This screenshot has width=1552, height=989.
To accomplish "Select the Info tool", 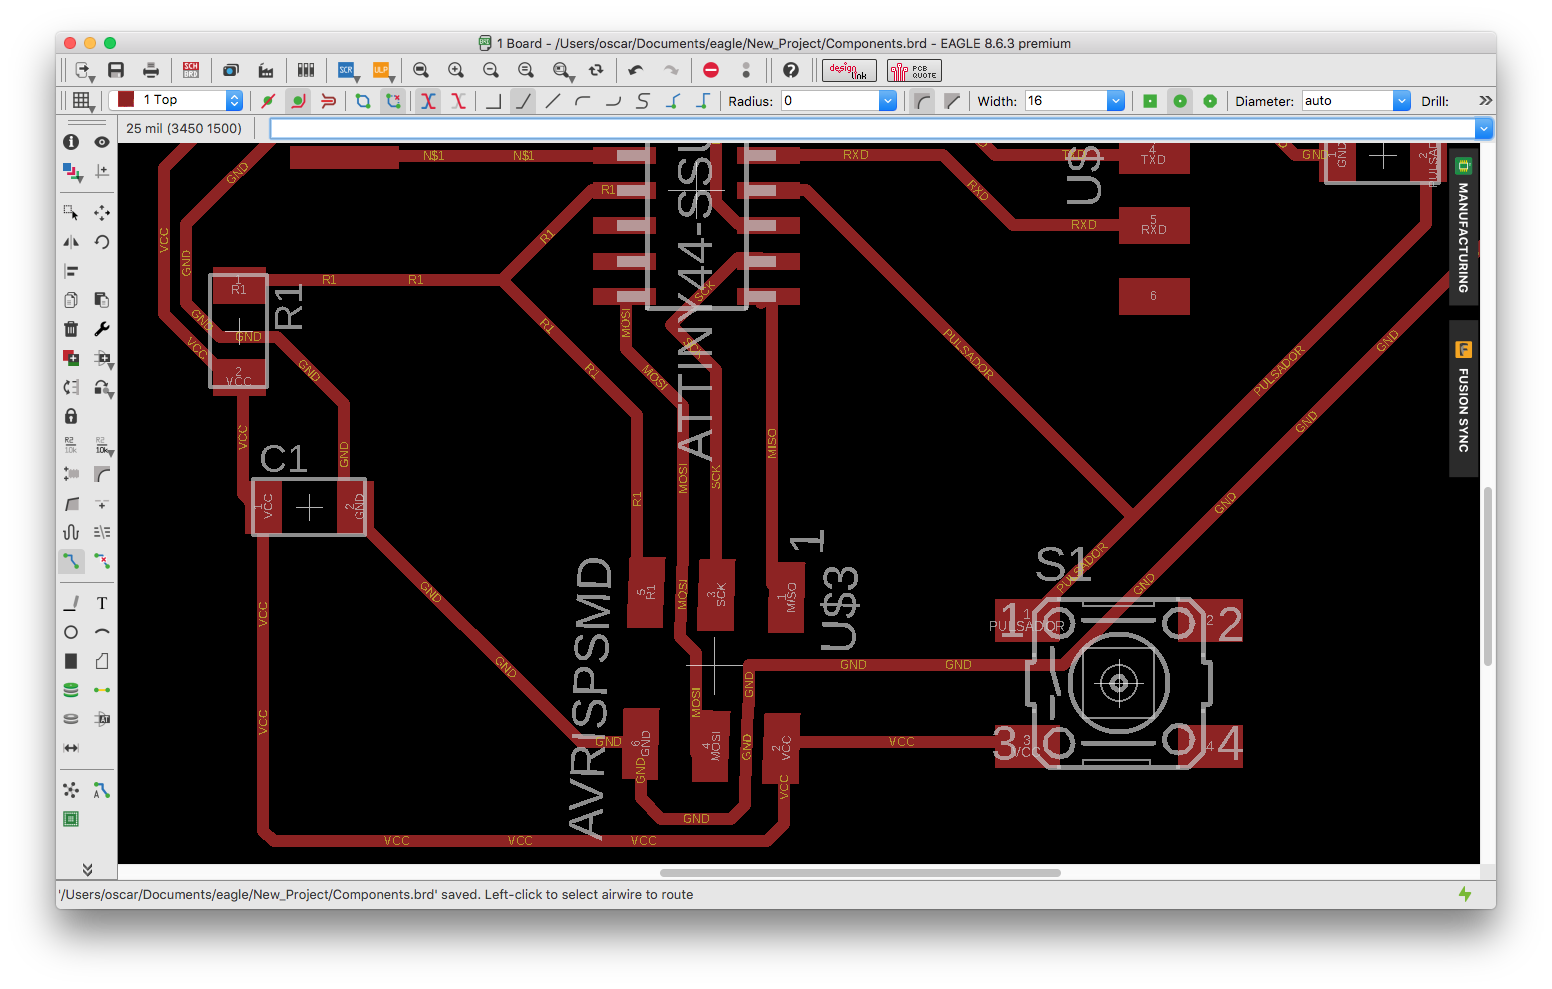I will 71,142.
